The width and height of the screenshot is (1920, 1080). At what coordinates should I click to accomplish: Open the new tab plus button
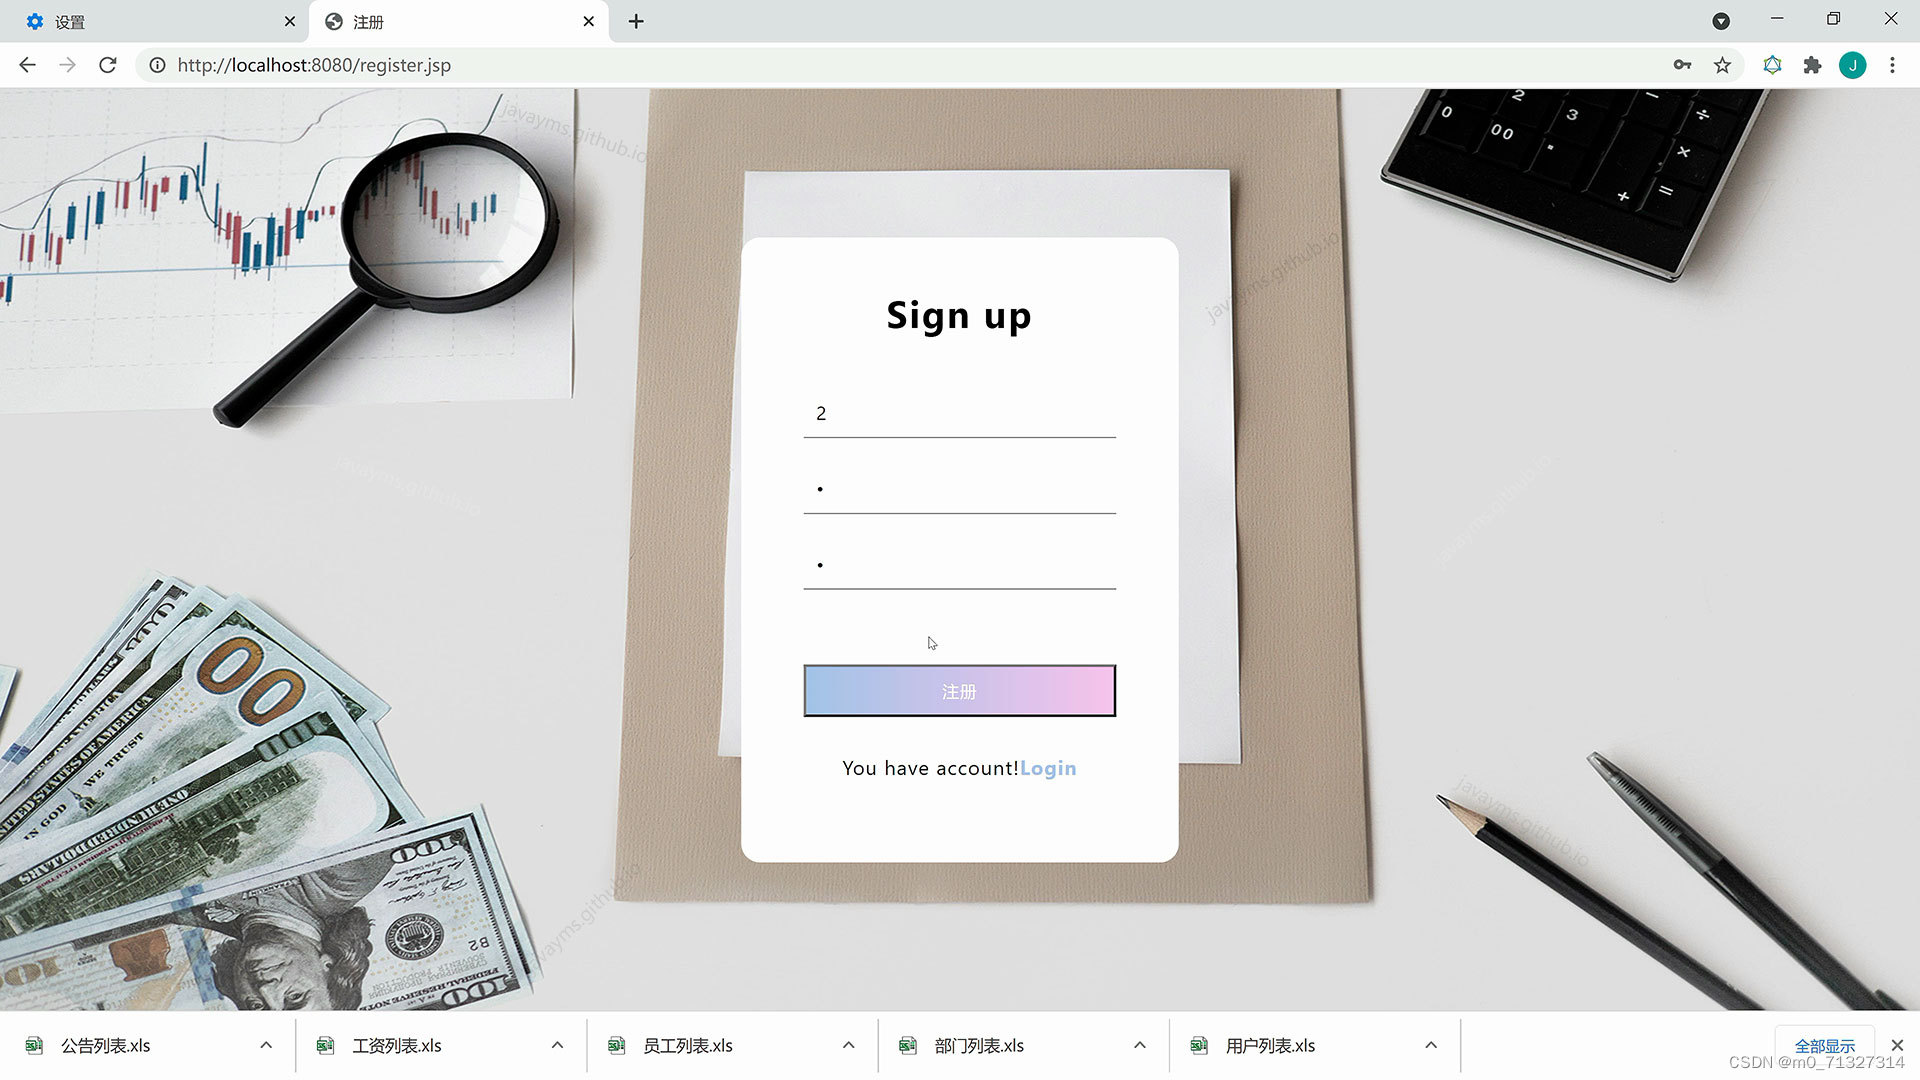636,21
